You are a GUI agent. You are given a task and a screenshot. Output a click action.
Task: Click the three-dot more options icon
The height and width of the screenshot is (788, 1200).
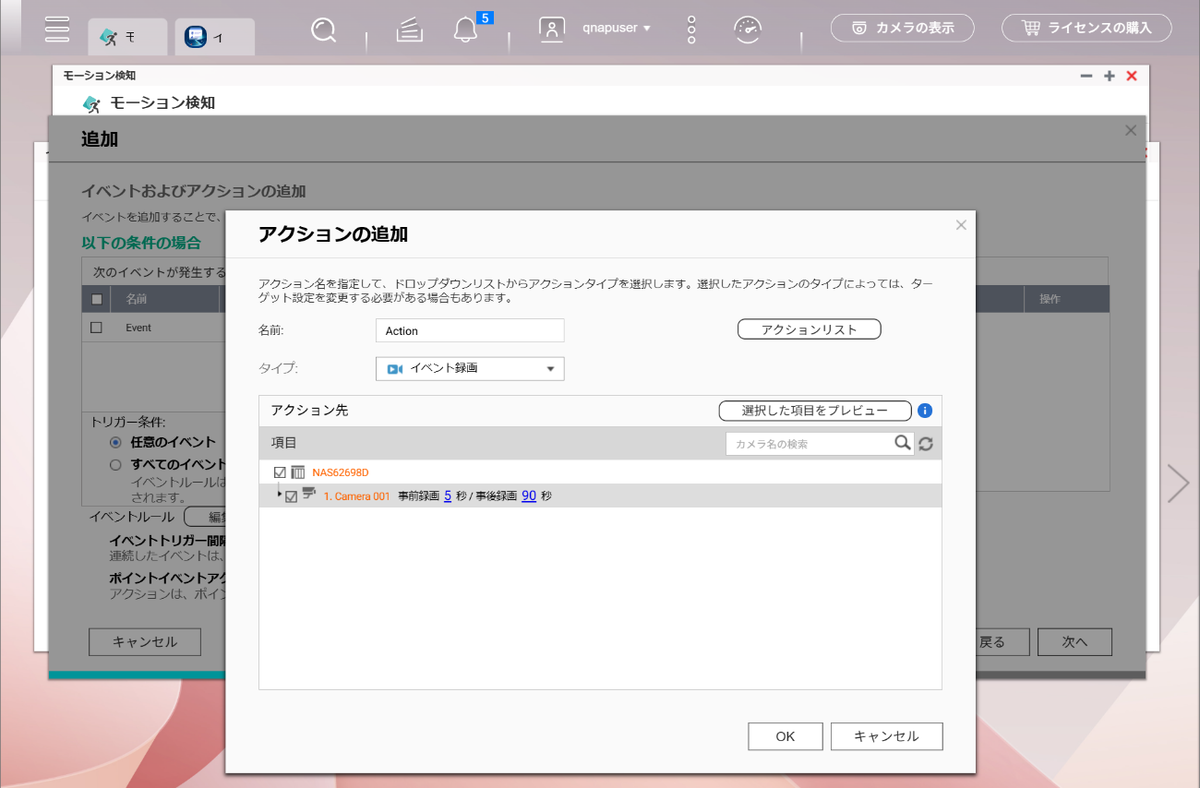(691, 30)
